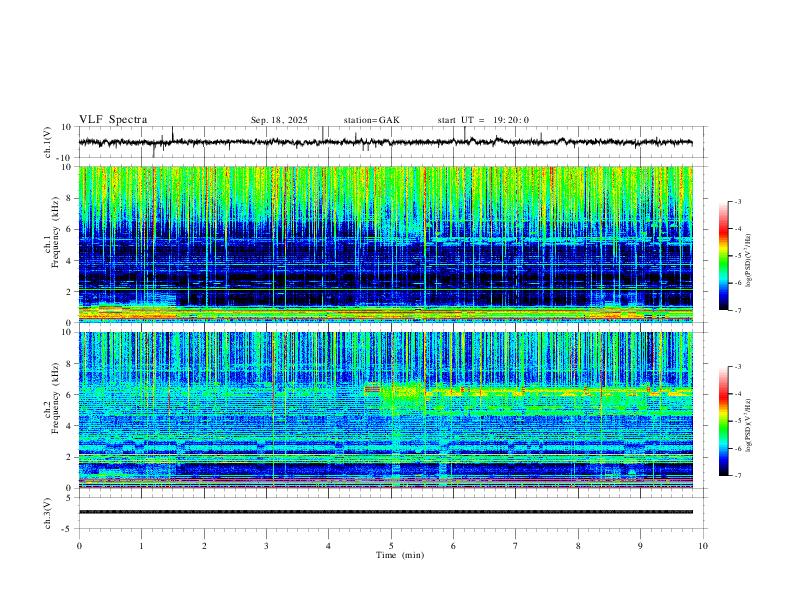Screen dimensions: 792x612
Task: Click the date 'Sep. 18, 2025'
Action: click(x=279, y=120)
